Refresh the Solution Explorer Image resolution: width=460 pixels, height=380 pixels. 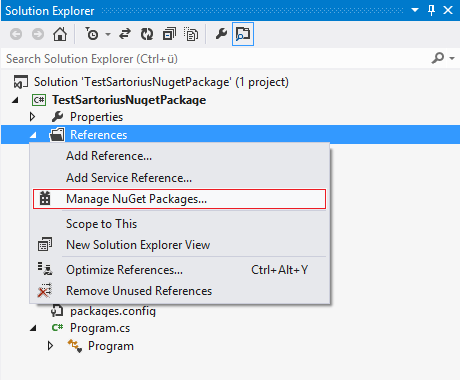point(147,34)
